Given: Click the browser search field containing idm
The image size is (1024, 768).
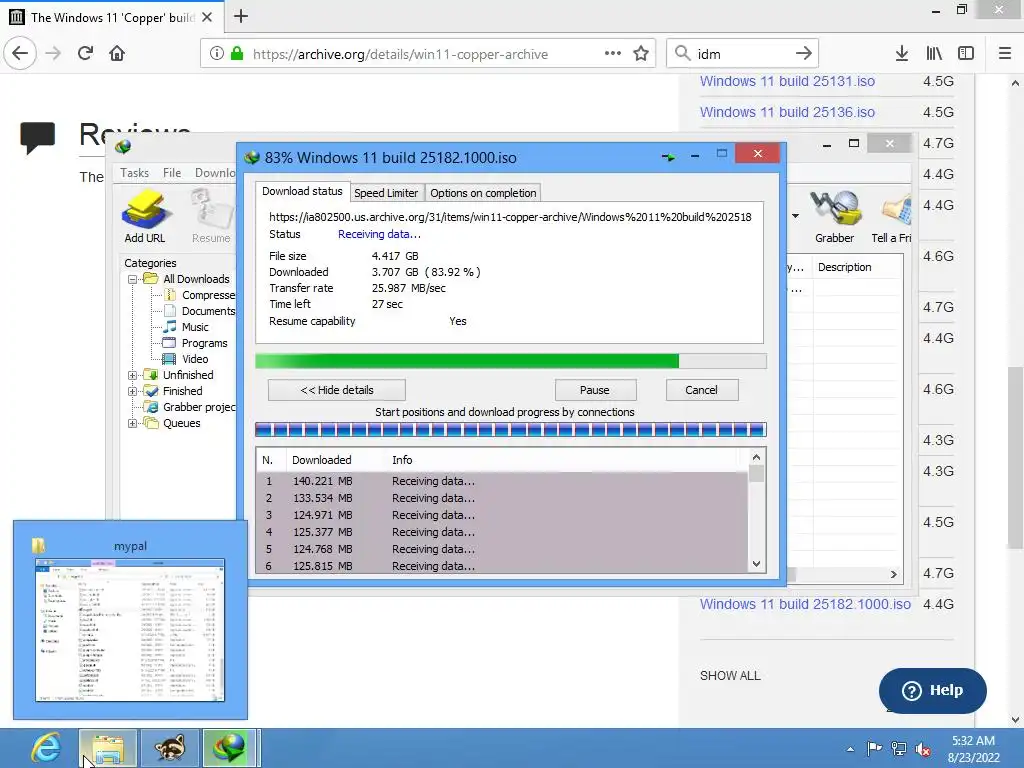Looking at the screenshot, I should point(743,54).
